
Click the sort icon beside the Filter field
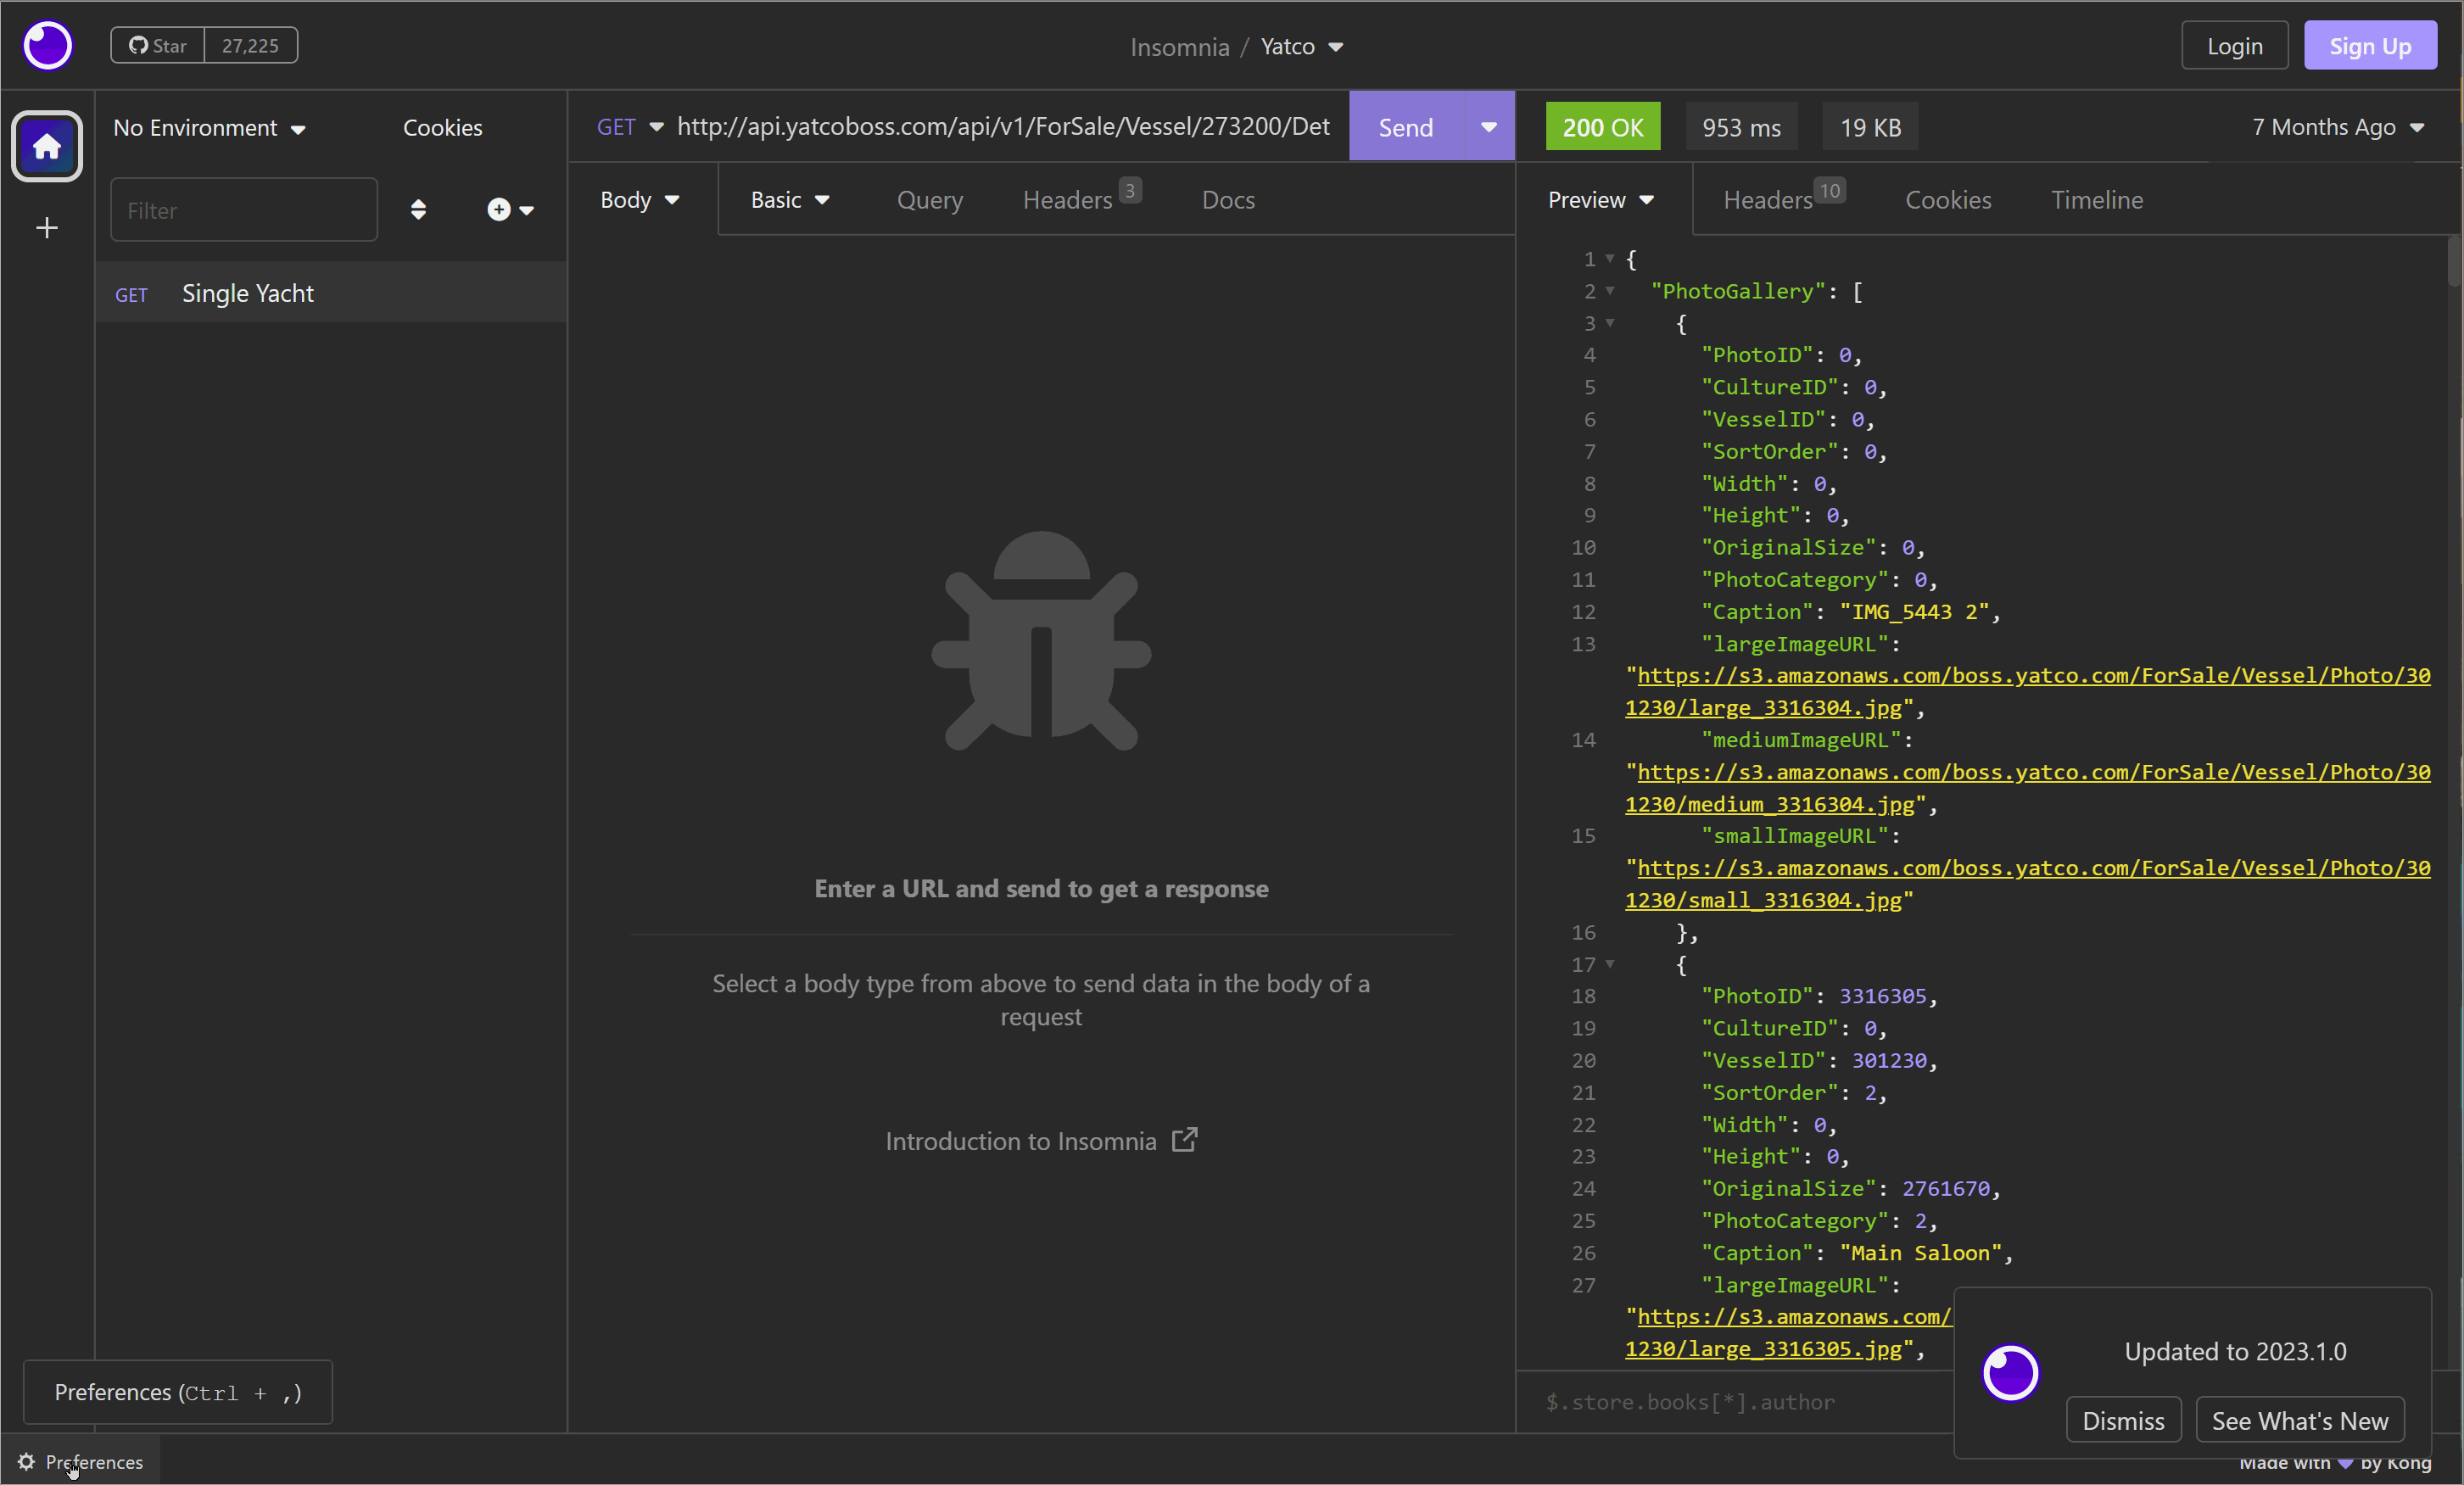click(419, 210)
